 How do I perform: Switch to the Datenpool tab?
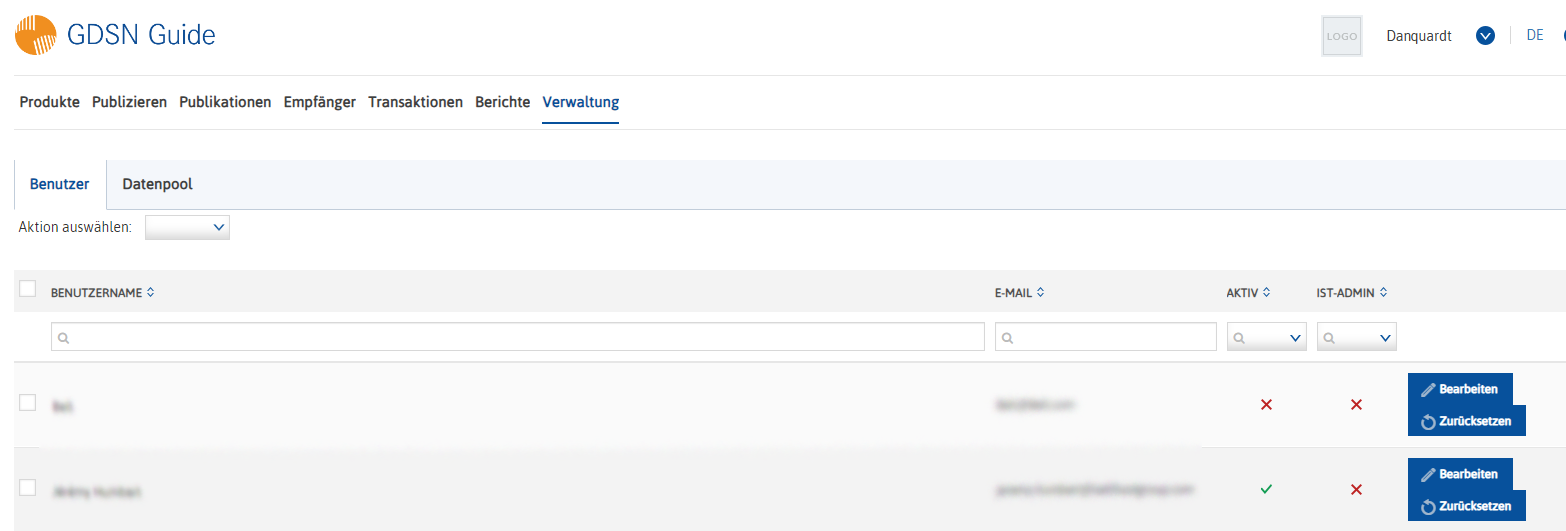click(x=157, y=184)
